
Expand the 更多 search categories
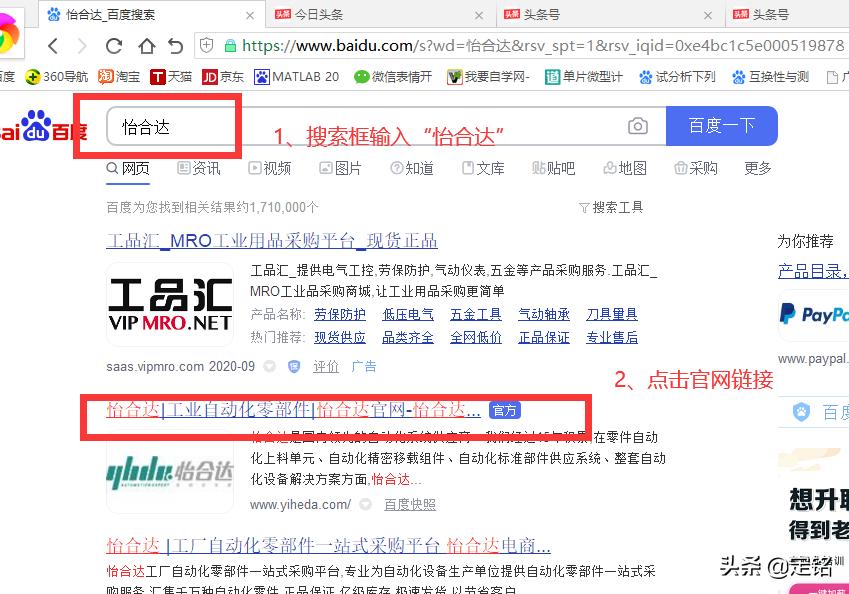tap(757, 168)
